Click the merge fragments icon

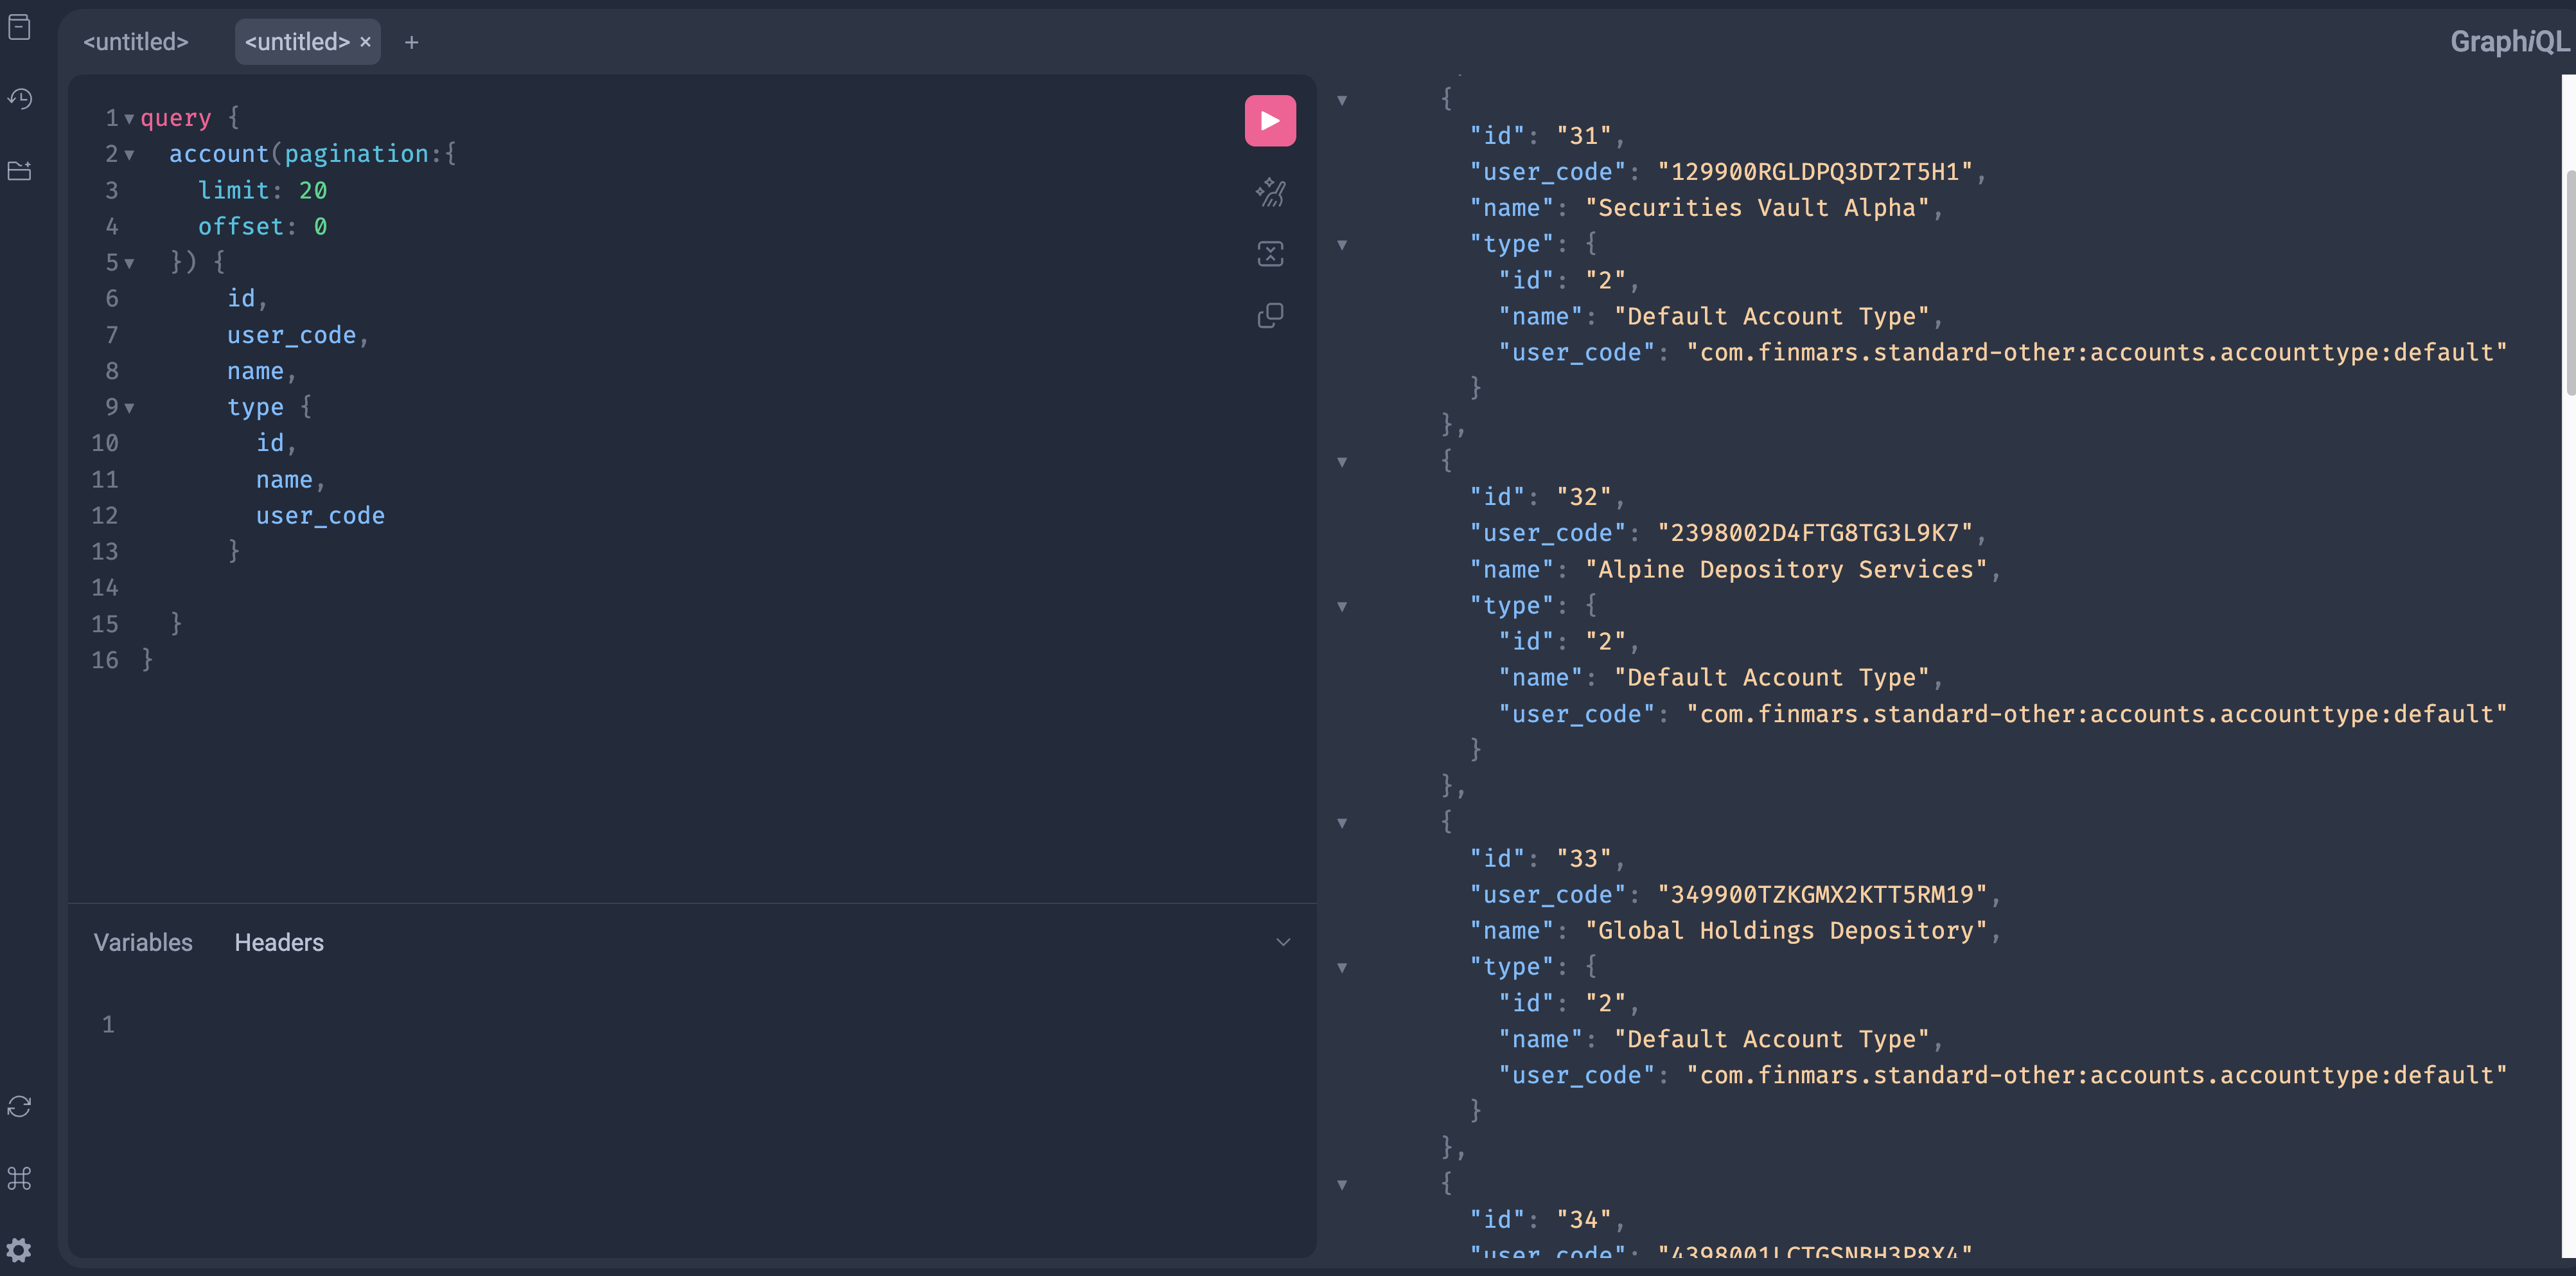1269,254
